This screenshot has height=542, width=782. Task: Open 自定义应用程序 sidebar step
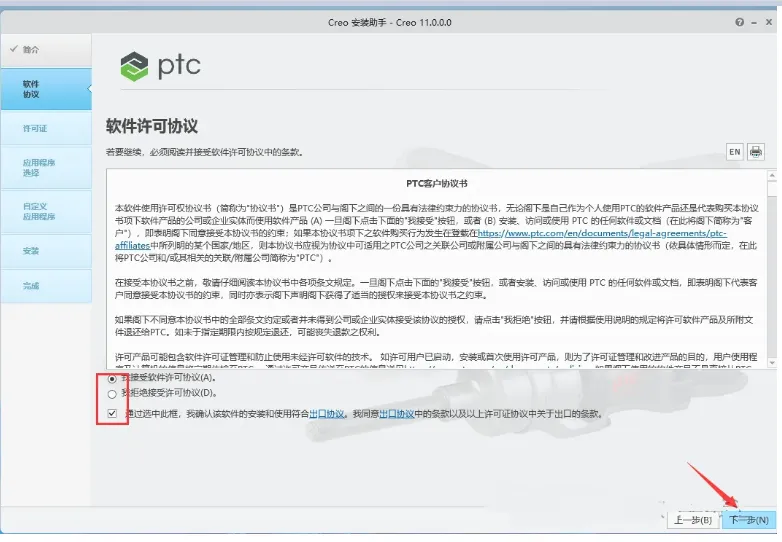click(x=46, y=211)
